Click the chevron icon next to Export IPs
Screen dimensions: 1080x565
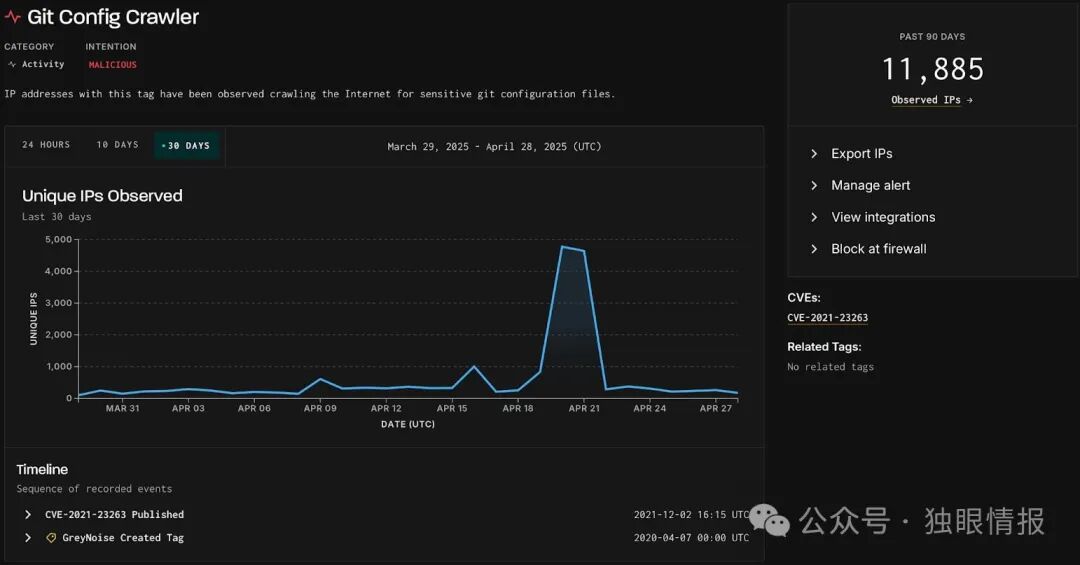[814, 154]
